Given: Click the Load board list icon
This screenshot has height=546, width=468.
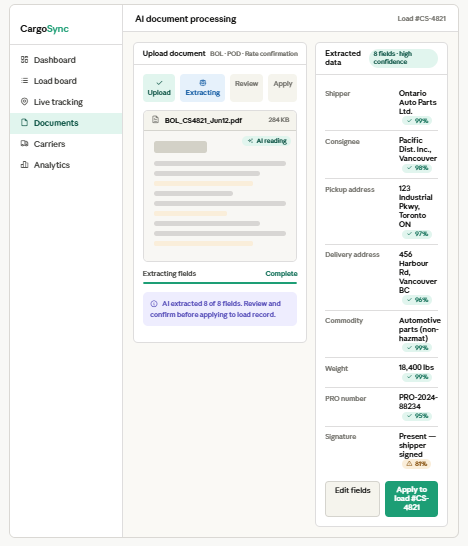Looking at the screenshot, I should click(x=24, y=81).
